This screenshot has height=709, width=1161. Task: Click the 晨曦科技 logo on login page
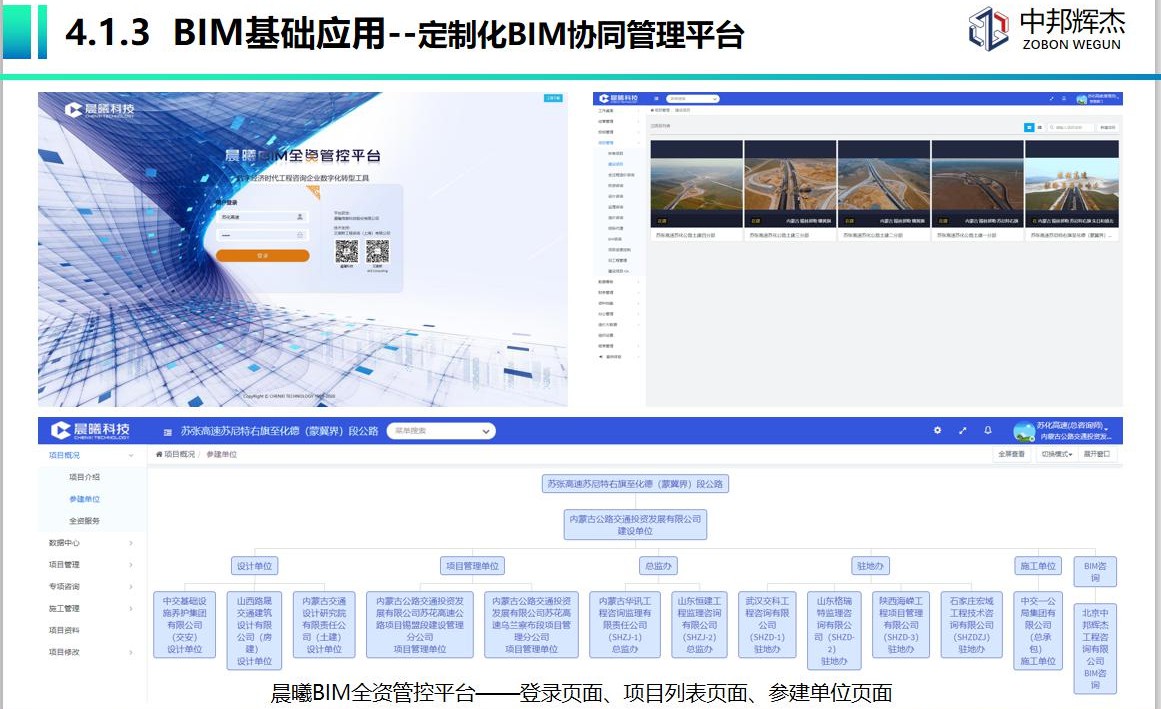(99, 110)
